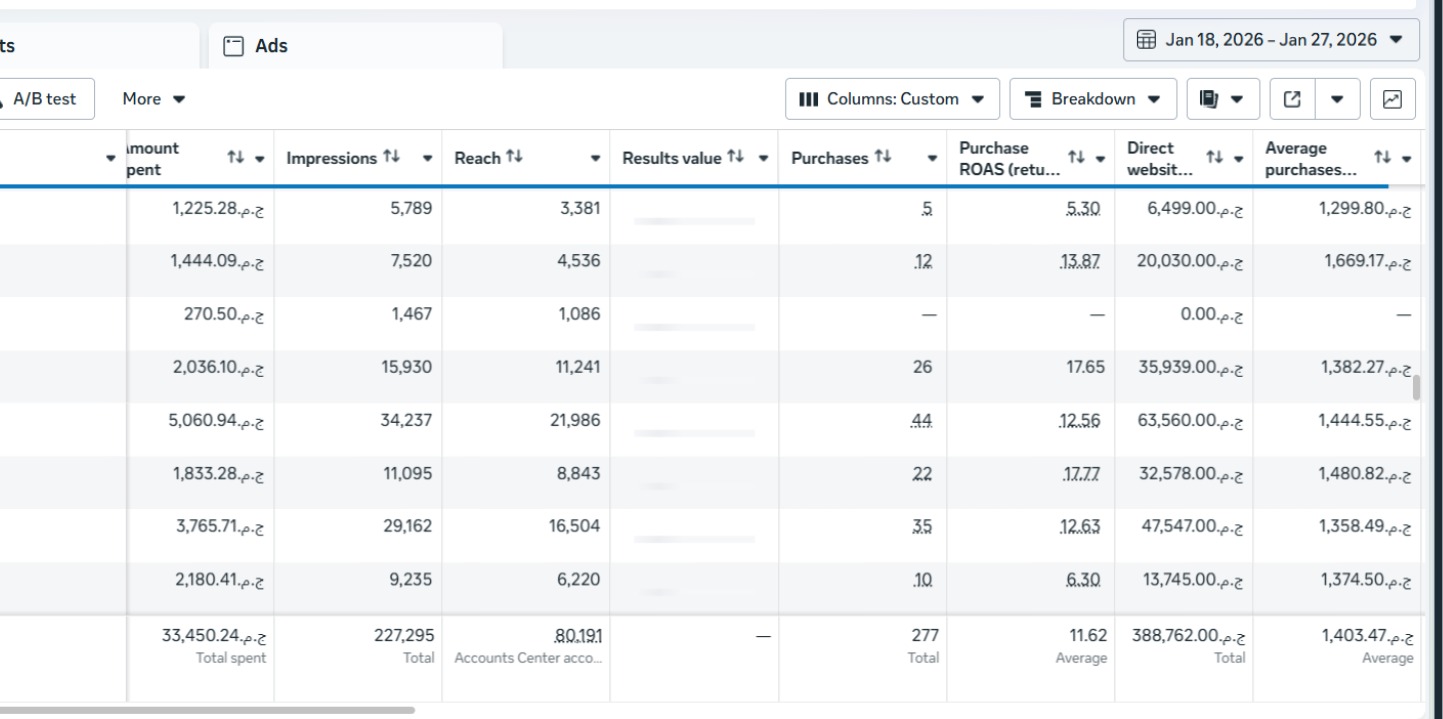
Task: Expand the Breakdown dropdown
Action: 1093,99
